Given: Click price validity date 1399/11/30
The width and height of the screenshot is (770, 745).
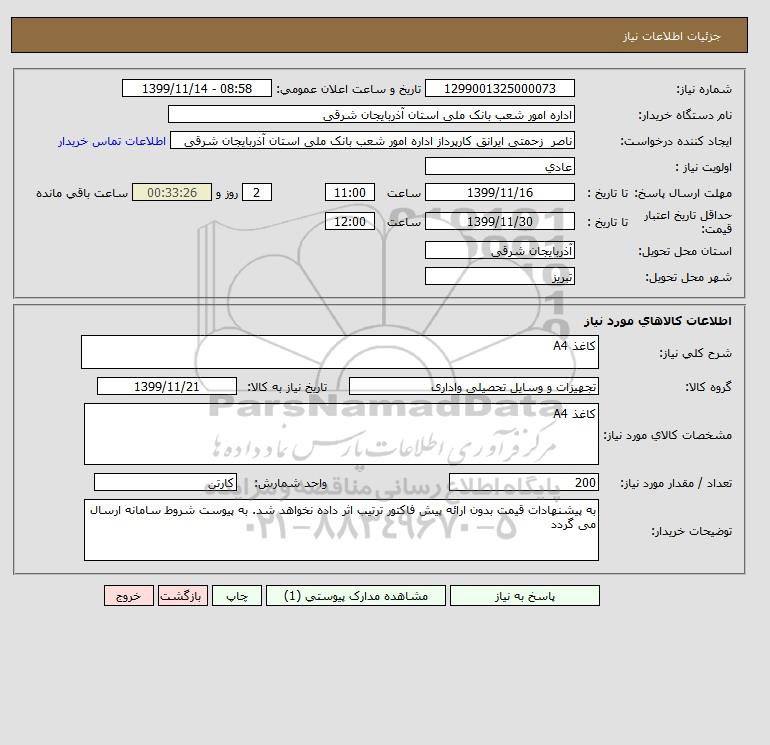Looking at the screenshot, I should [x=499, y=221].
